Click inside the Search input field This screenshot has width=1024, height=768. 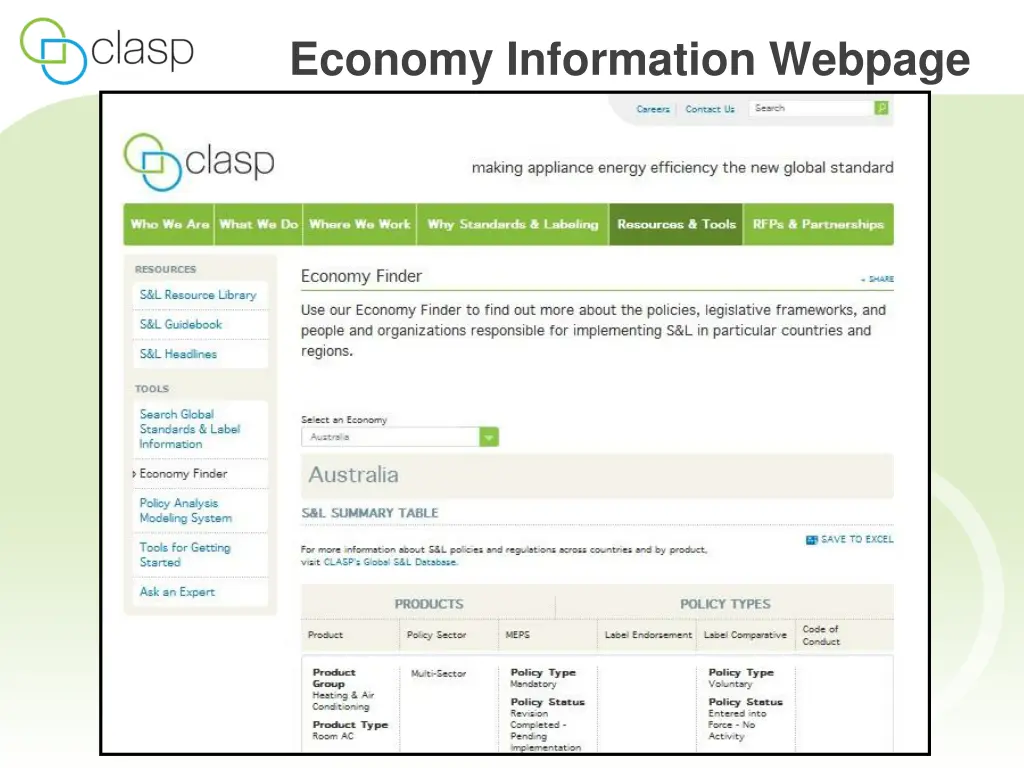click(812, 108)
